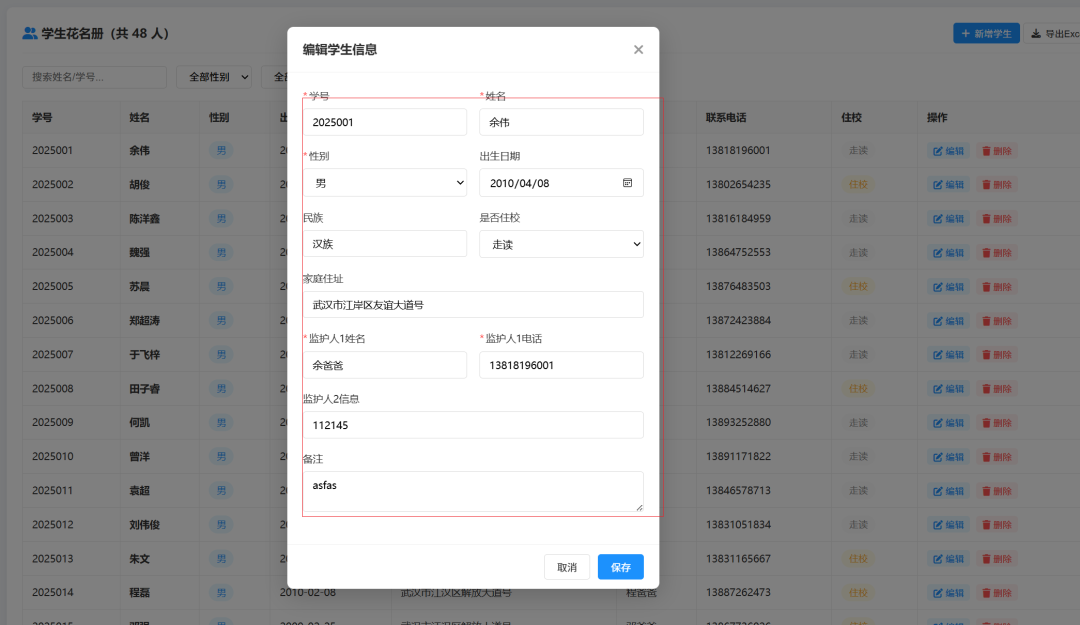Viewport: 1080px width, 625px height.
Task: Click edit for student 2025001 余伟
Action: tap(948, 151)
